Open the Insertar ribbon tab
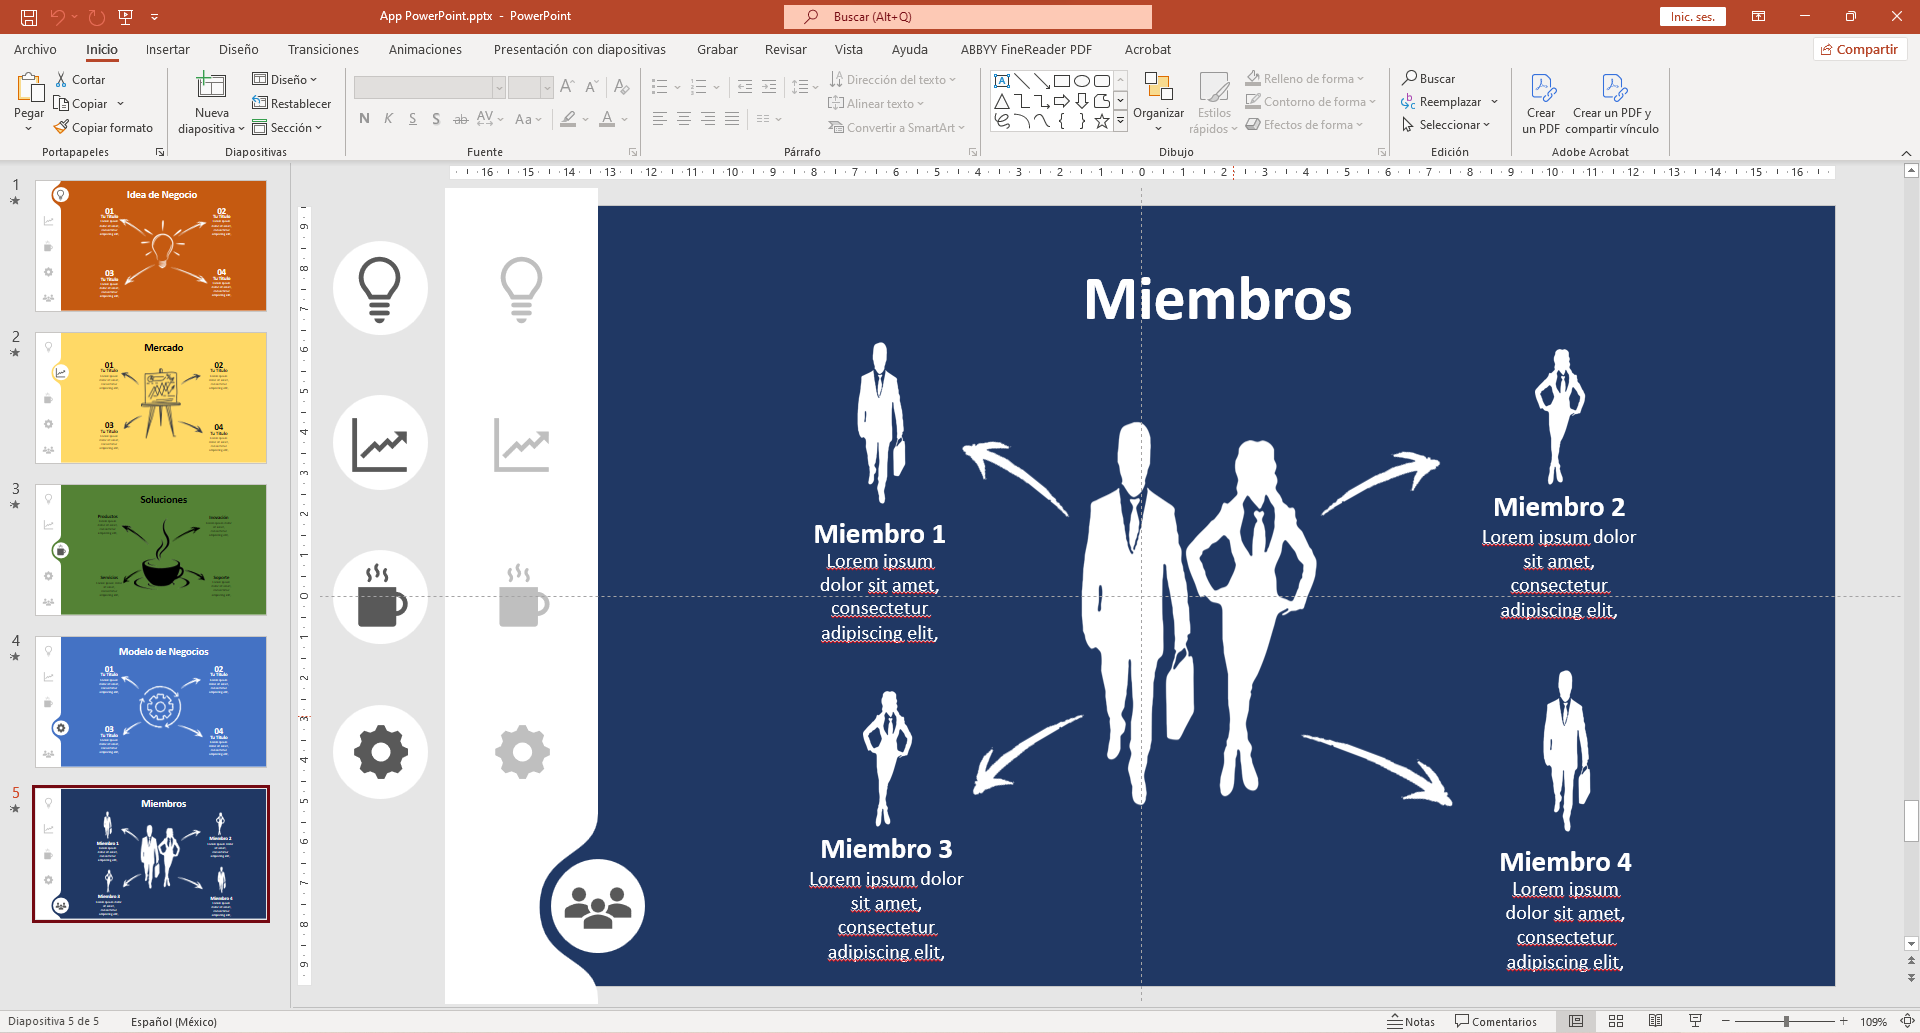Screen dimensions: 1920x1033 (x=167, y=49)
